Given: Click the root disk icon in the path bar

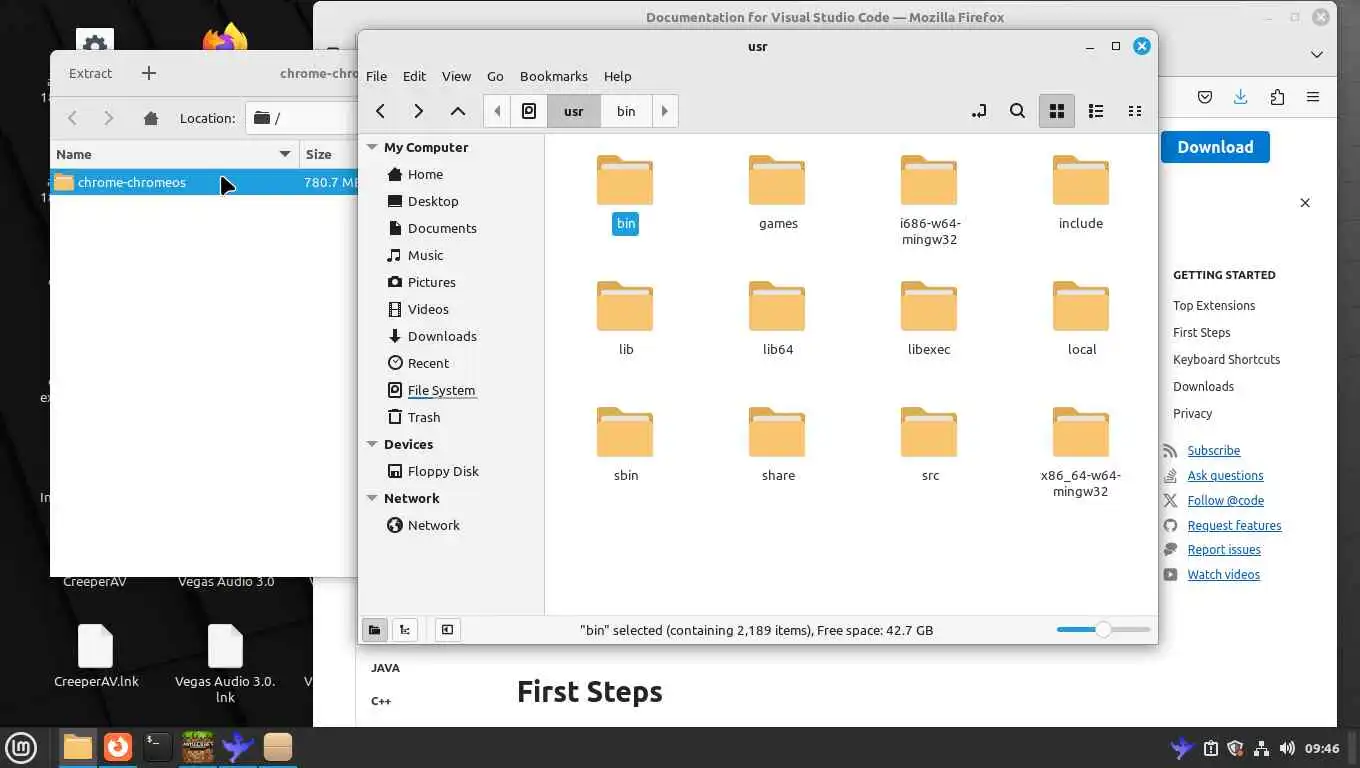Looking at the screenshot, I should click(x=529, y=111).
